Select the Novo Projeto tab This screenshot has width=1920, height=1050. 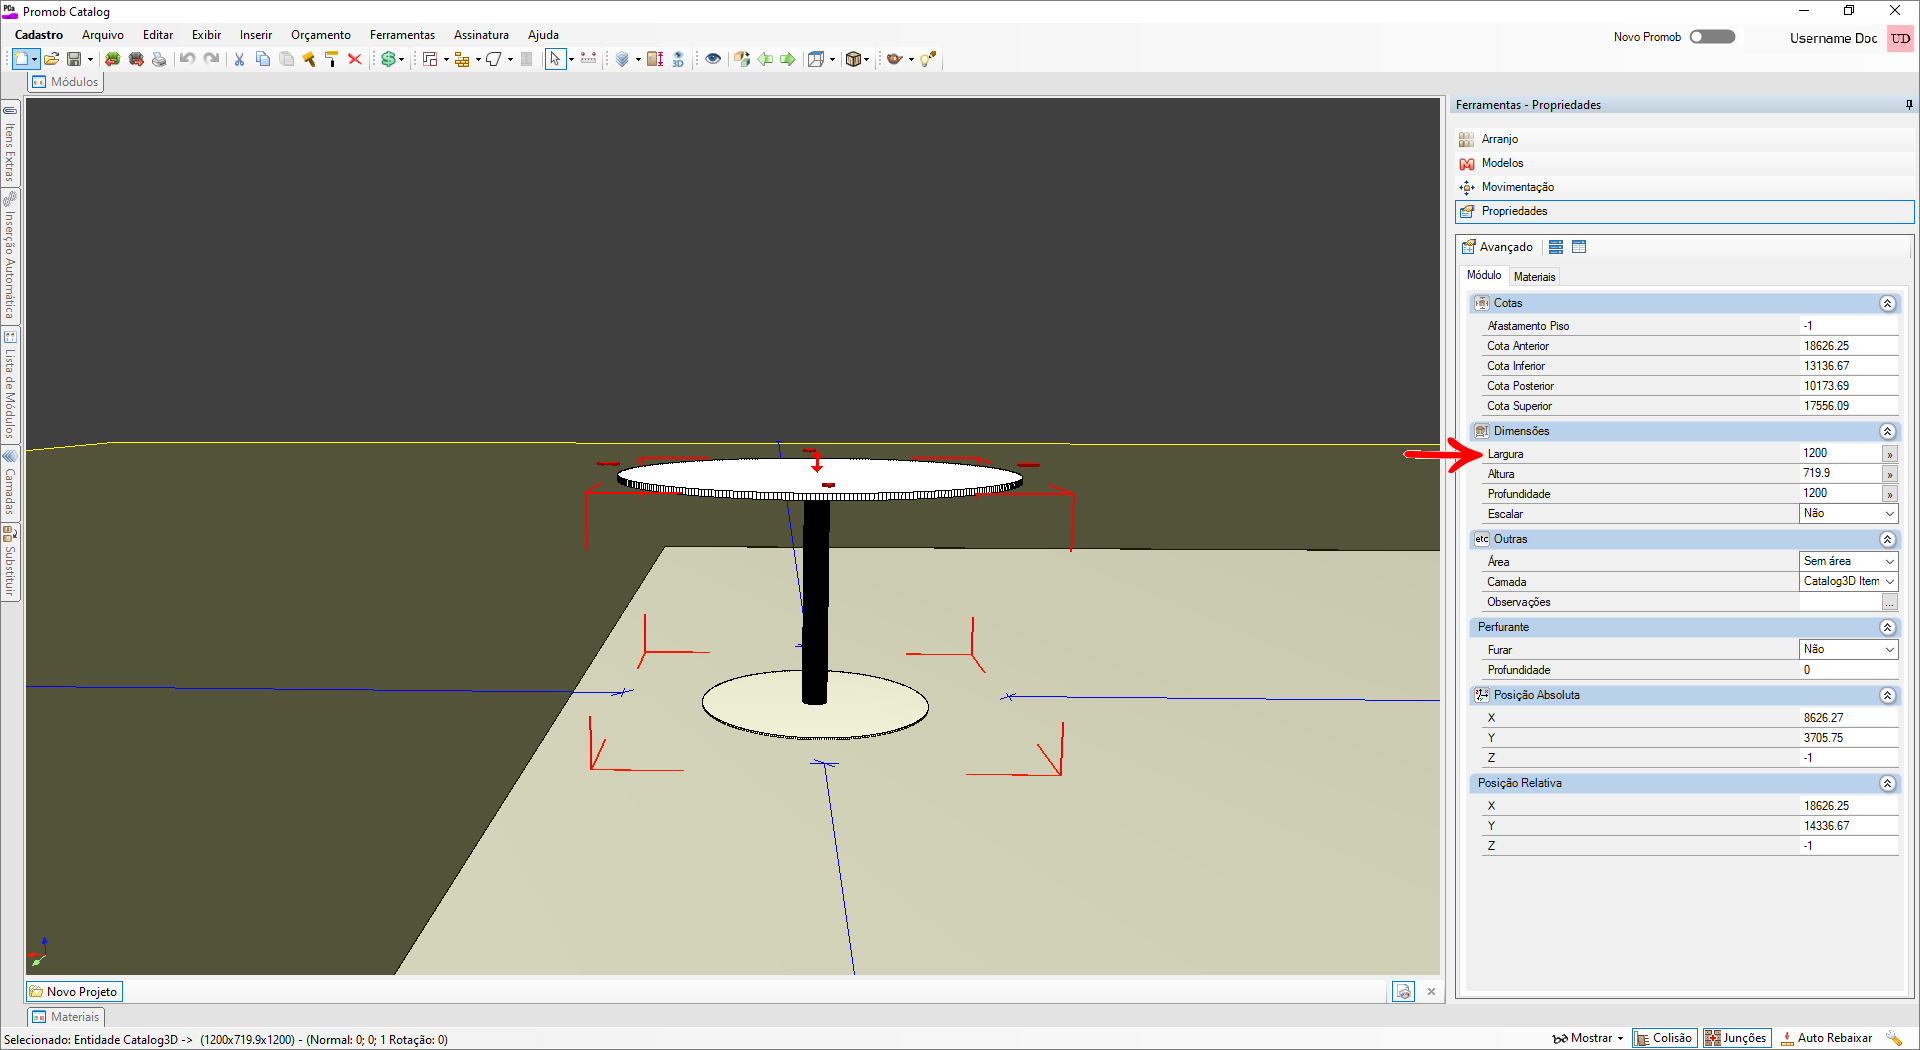tap(74, 992)
